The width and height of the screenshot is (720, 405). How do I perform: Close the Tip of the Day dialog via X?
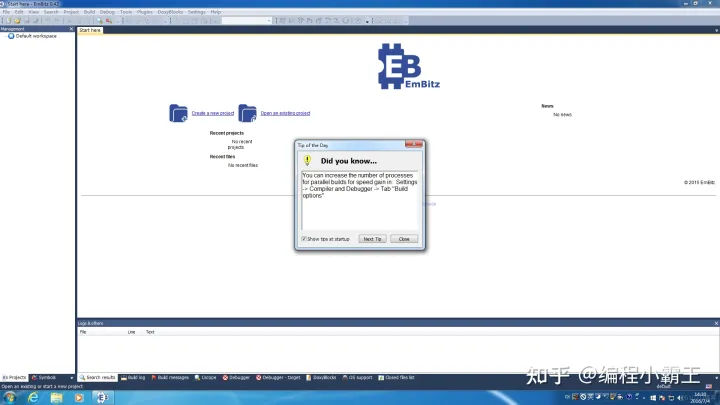pyautogui.click(x=414, y=144)
